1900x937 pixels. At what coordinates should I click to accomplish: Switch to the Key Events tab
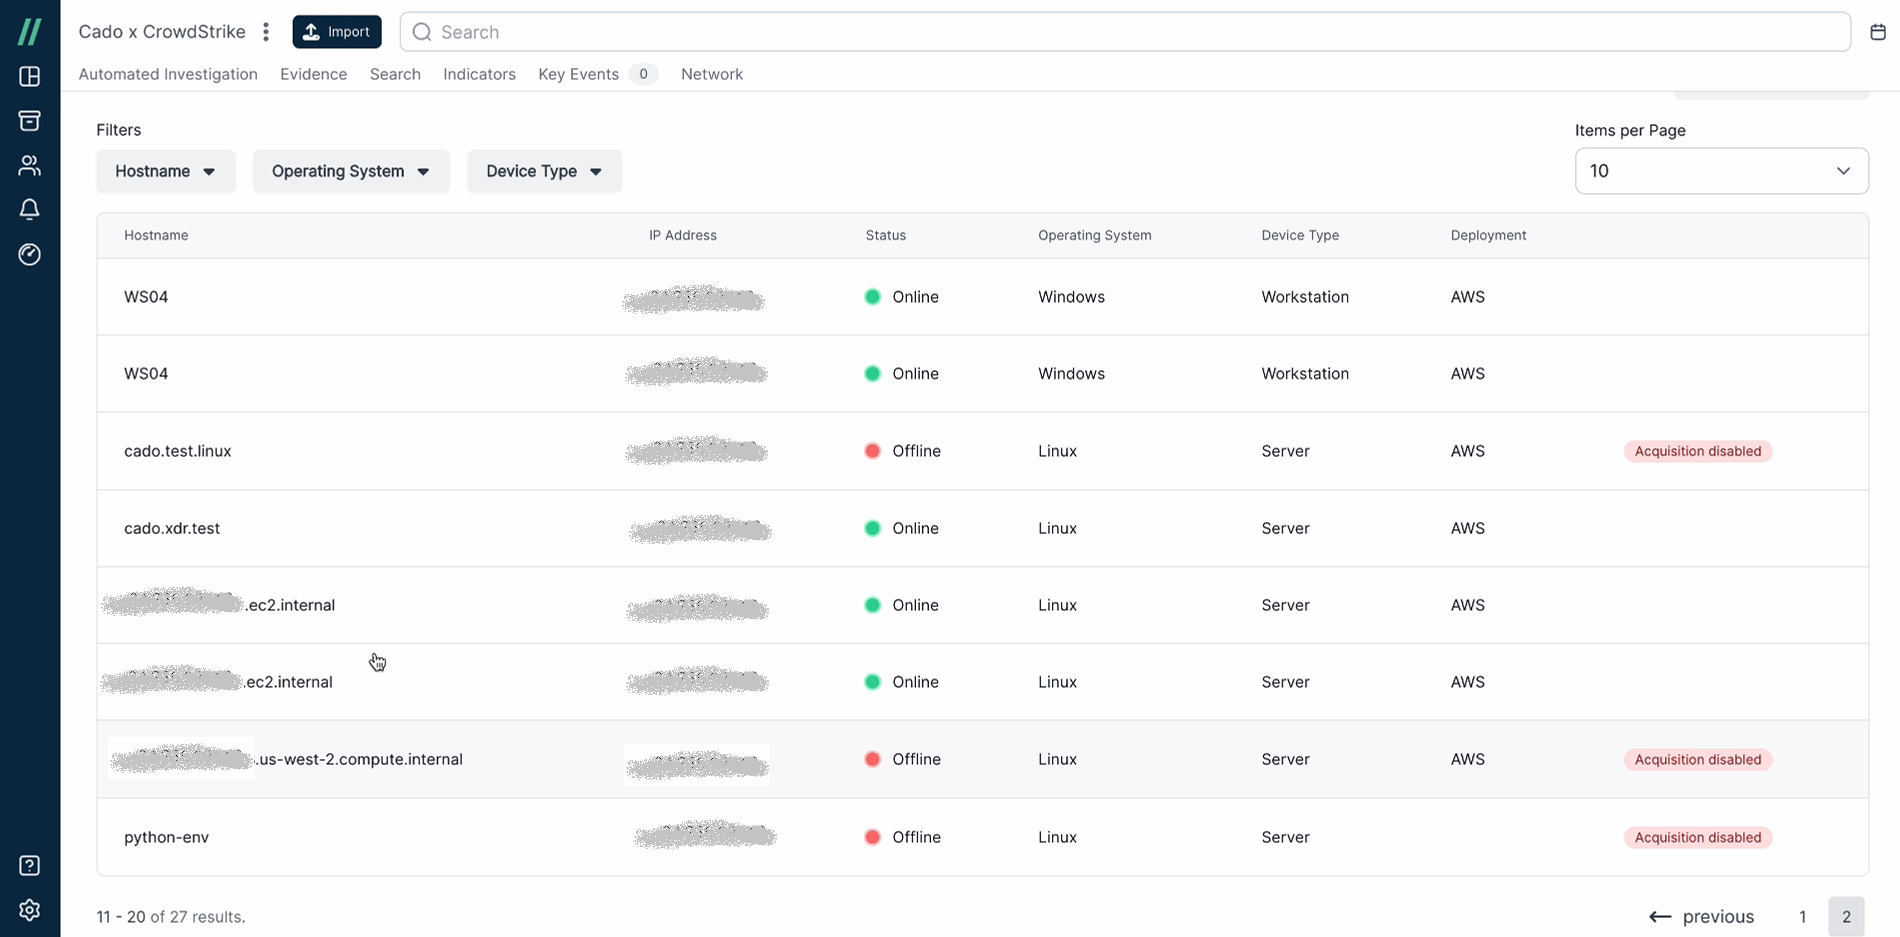[579, 74]
